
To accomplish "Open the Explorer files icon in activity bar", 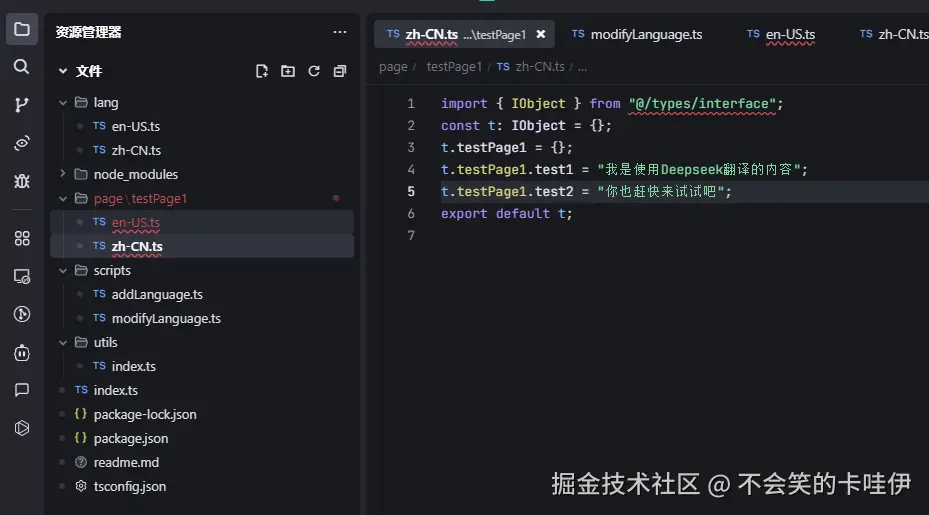I will (22, 29).
